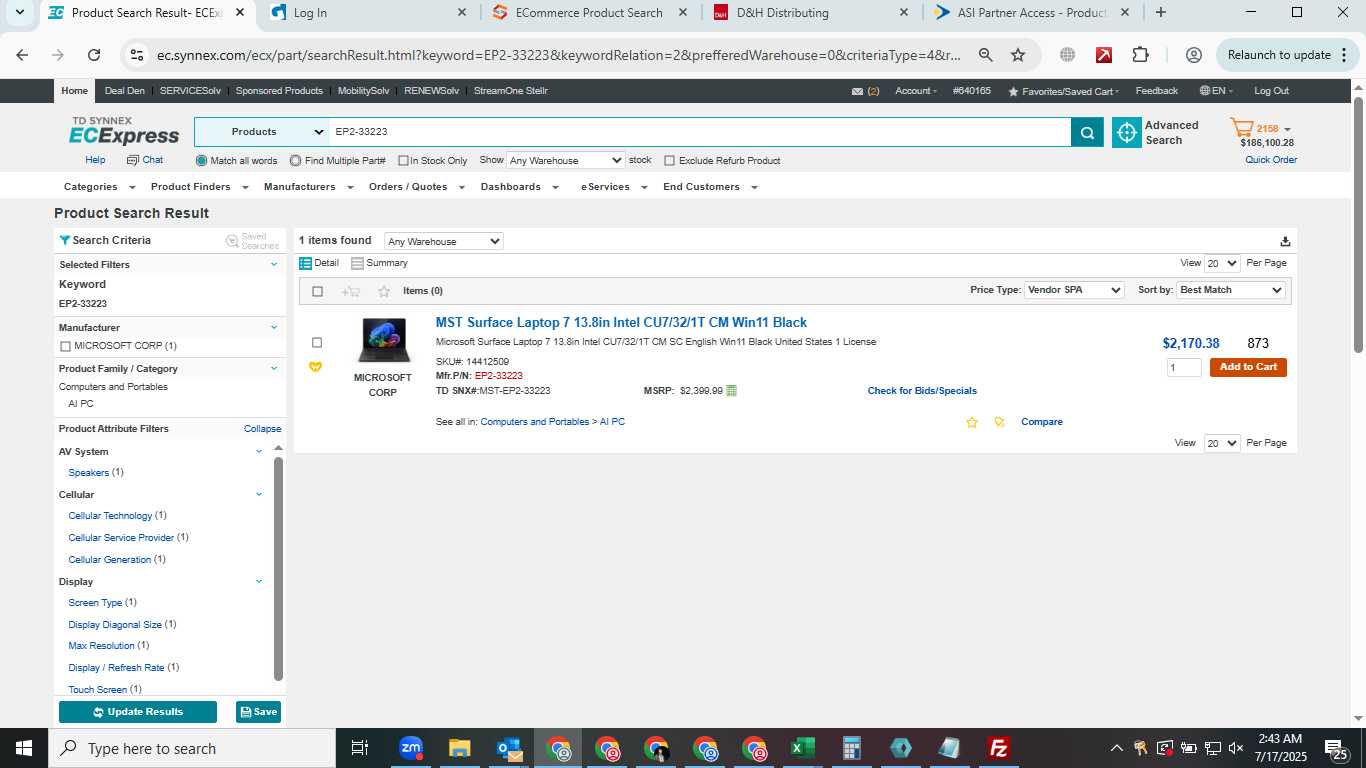Click the quantity input field
The height and width of the screenshot is (768, 1366).
coord(1184,367)
